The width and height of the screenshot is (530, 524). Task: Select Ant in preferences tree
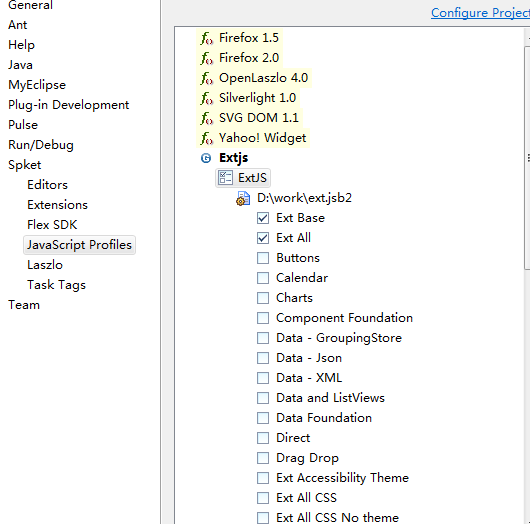pyautogui.click(x=18, y=25)
